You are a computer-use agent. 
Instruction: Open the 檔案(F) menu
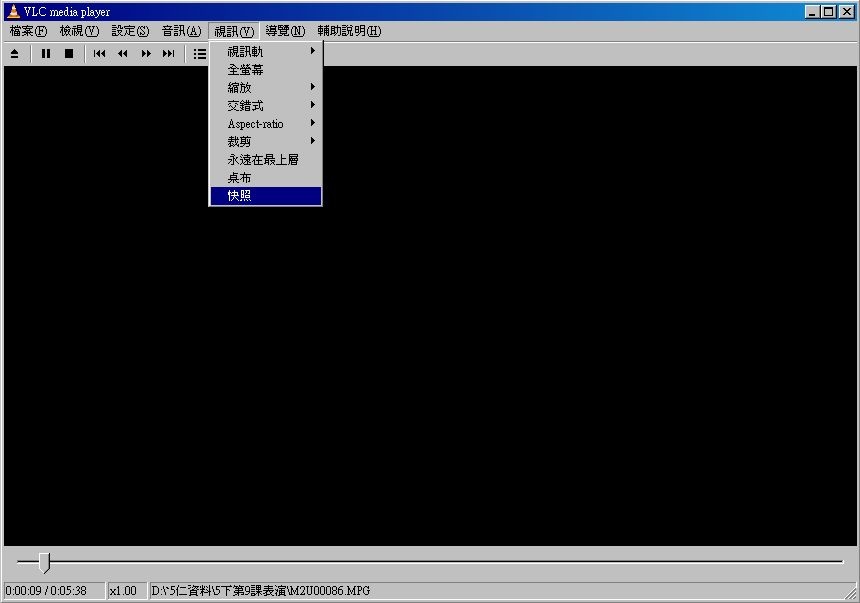pyautogui.click(x=29, y=31)
